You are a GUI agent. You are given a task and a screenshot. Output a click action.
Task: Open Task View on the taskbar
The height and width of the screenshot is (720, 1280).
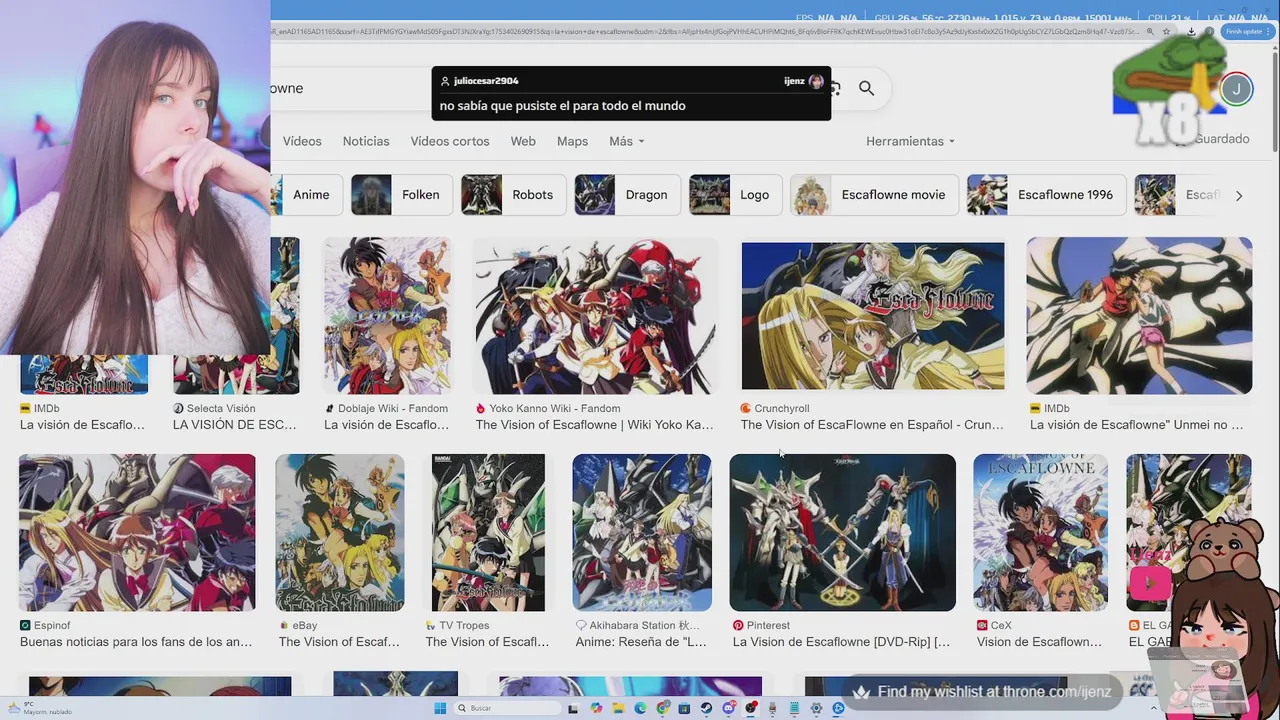573,708
